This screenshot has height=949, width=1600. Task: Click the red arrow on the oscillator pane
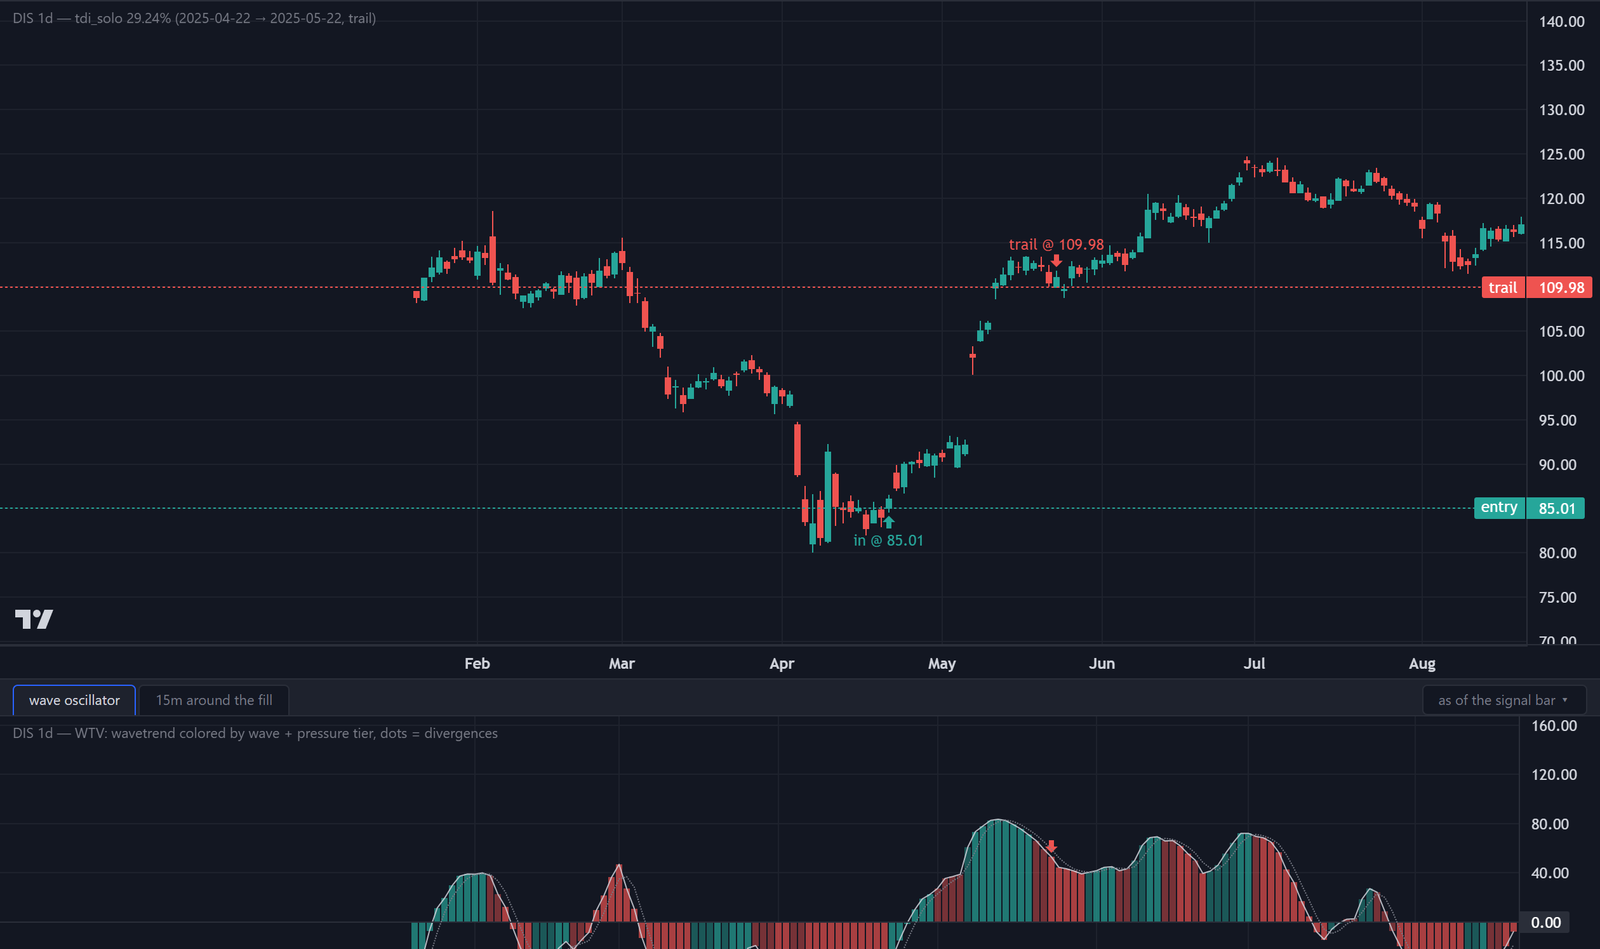point(1051,846)
